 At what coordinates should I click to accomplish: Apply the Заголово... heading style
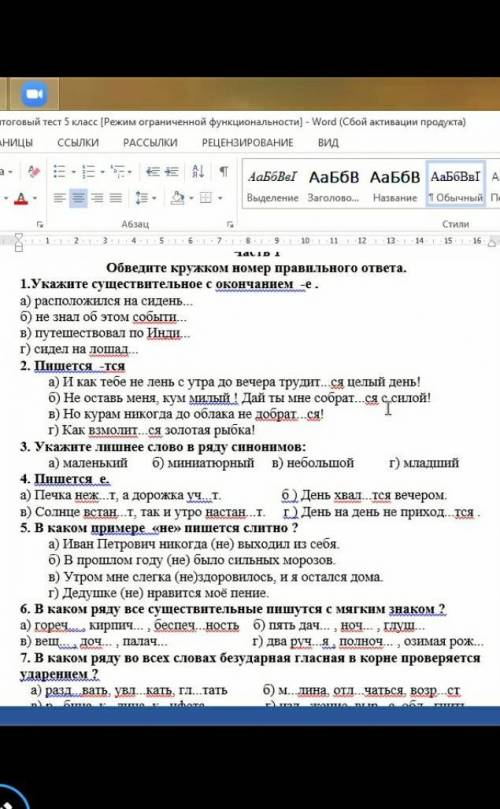point(333,186)
